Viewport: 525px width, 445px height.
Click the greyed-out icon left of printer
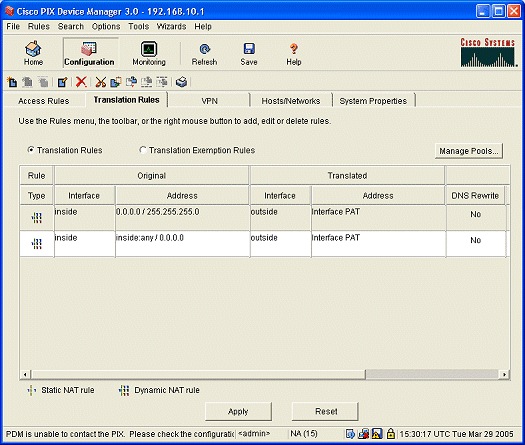point(162,82)
